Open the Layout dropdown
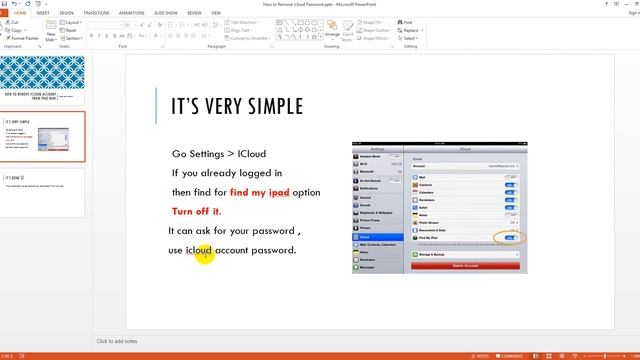Image resolution: width=640 pixels, height=360 pixels. (x=71, y=22)
